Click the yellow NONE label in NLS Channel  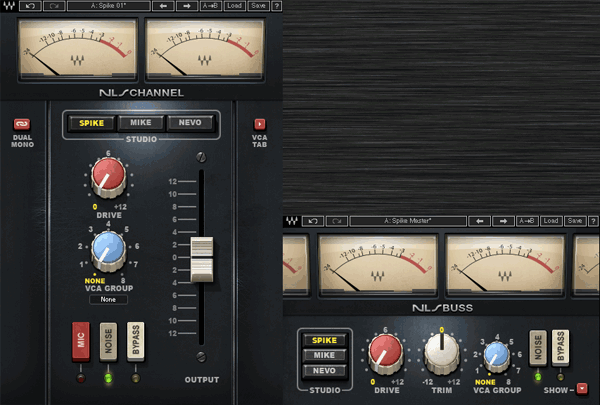[x=95, y=281]
